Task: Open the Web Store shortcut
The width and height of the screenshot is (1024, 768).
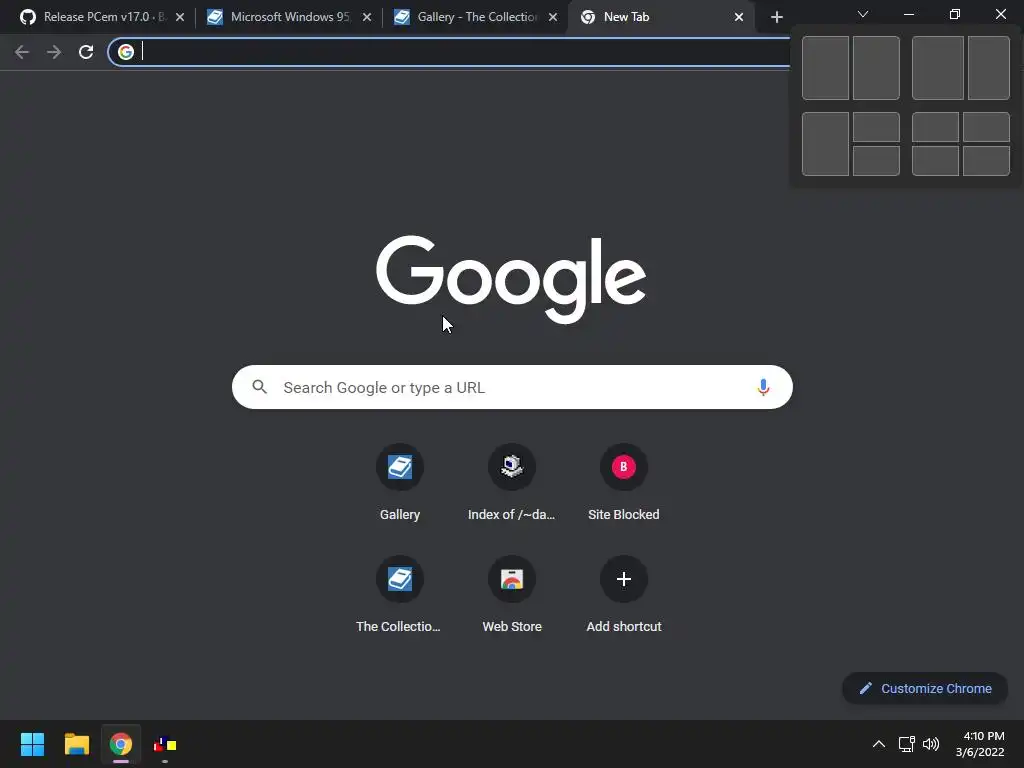Action: (x=511, y=595)
